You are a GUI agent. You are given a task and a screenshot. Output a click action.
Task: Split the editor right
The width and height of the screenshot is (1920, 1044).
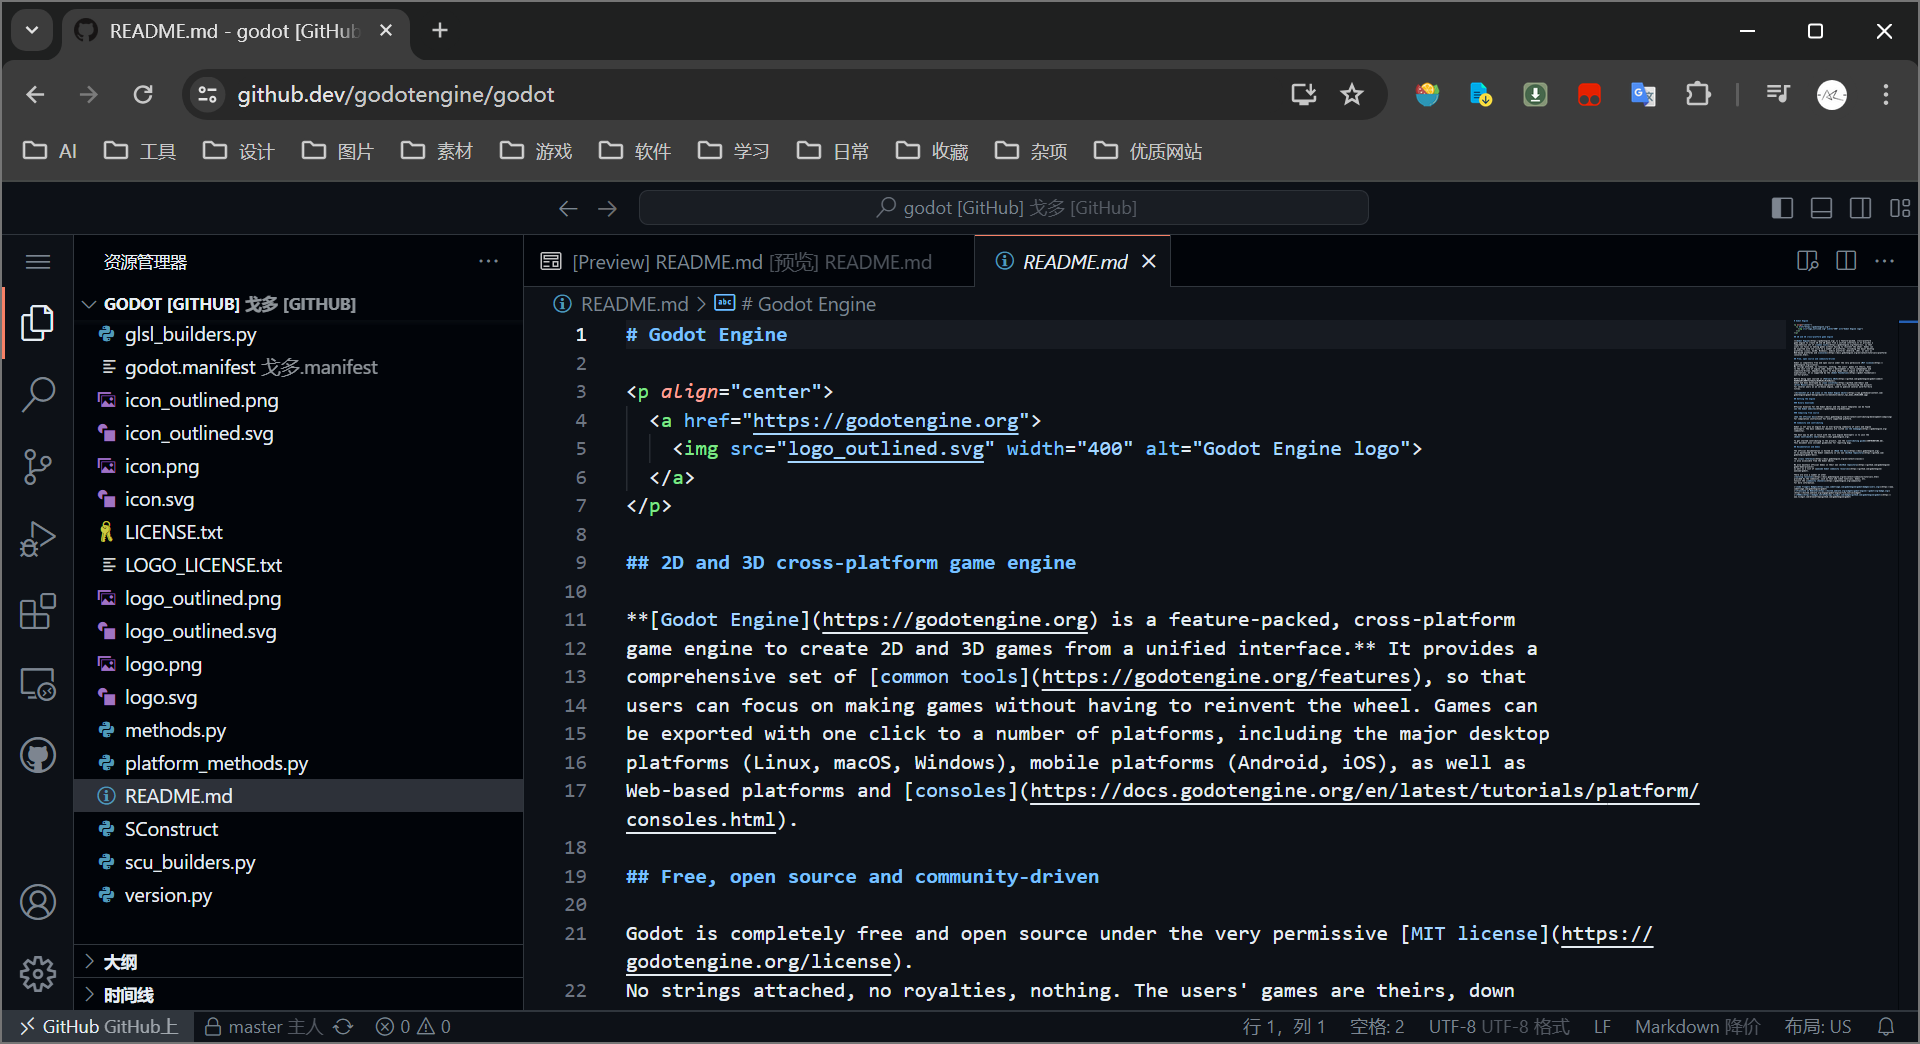tap(1846, 261)
